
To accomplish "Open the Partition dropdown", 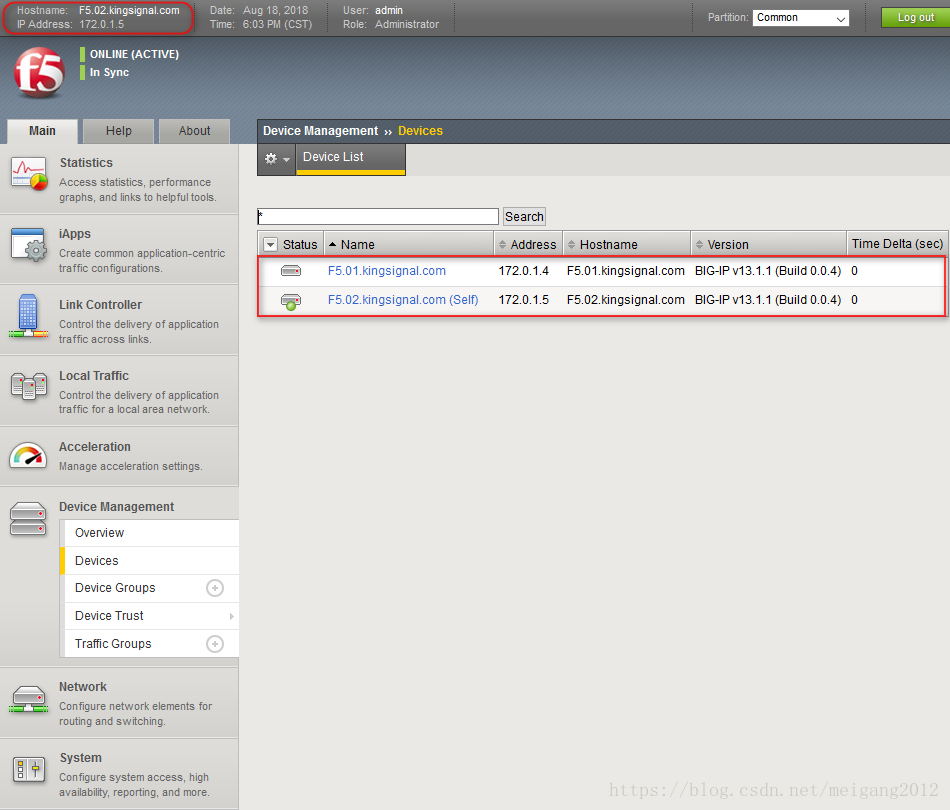I will pos(800,18).
